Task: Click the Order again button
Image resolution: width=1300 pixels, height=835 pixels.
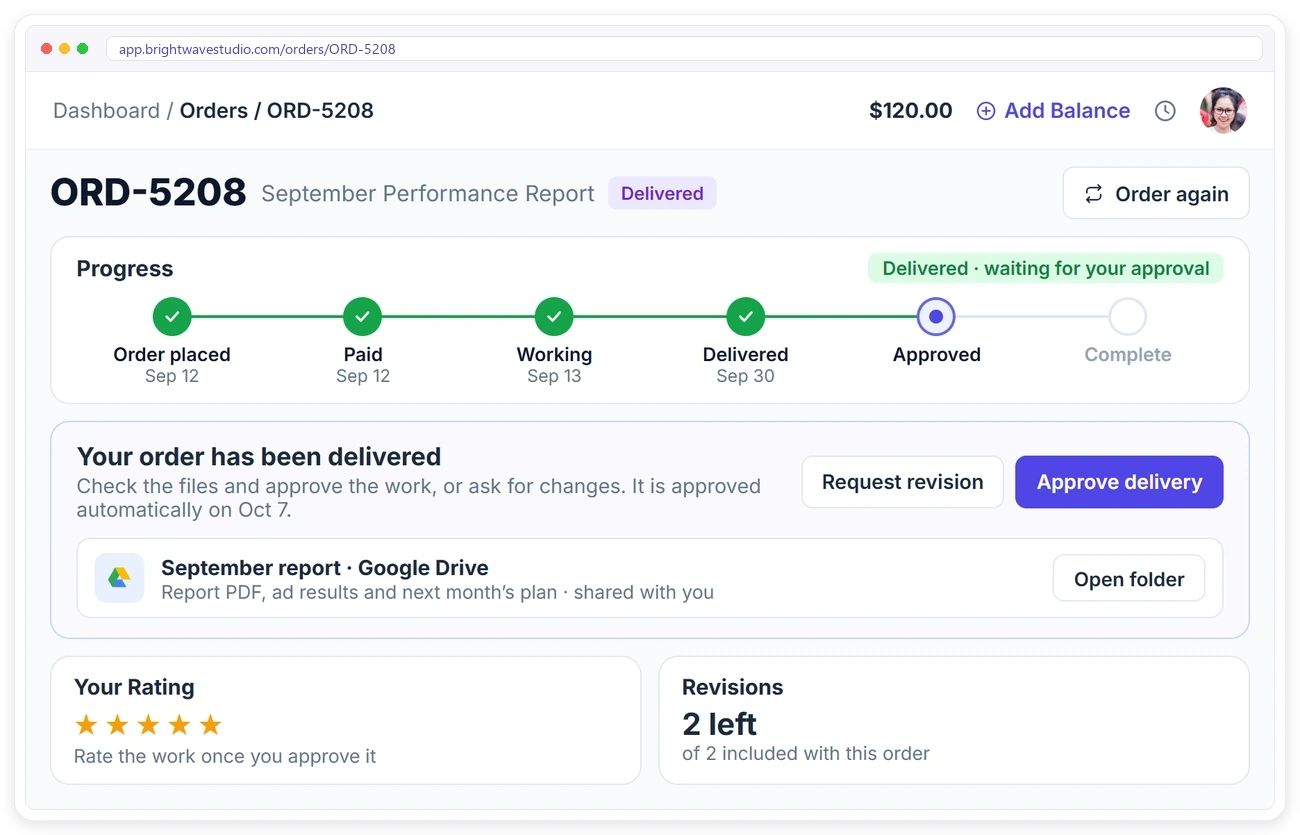Action: [x=1156, y=194]
